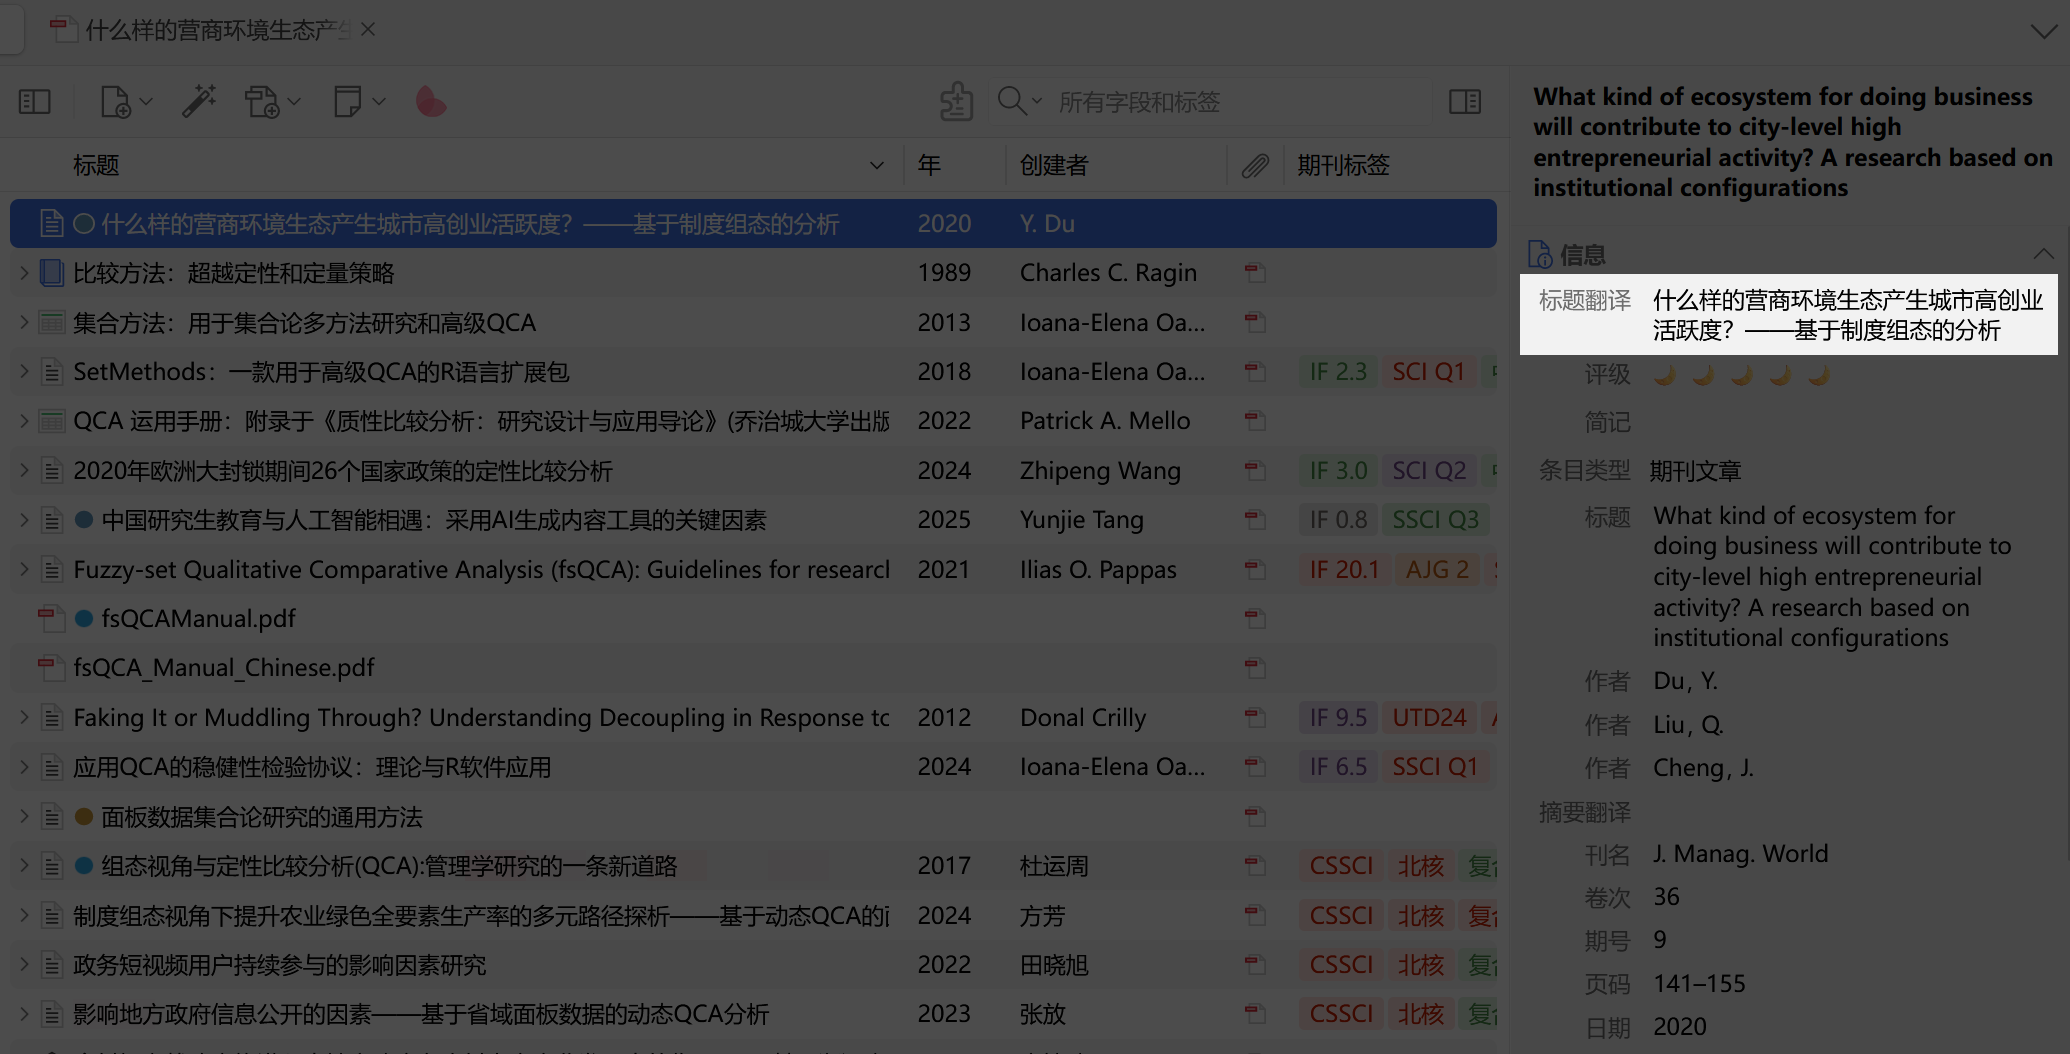Expand the 比较方法 item row
Screen dimensions: 2070x1054
(x=24, y=273)
